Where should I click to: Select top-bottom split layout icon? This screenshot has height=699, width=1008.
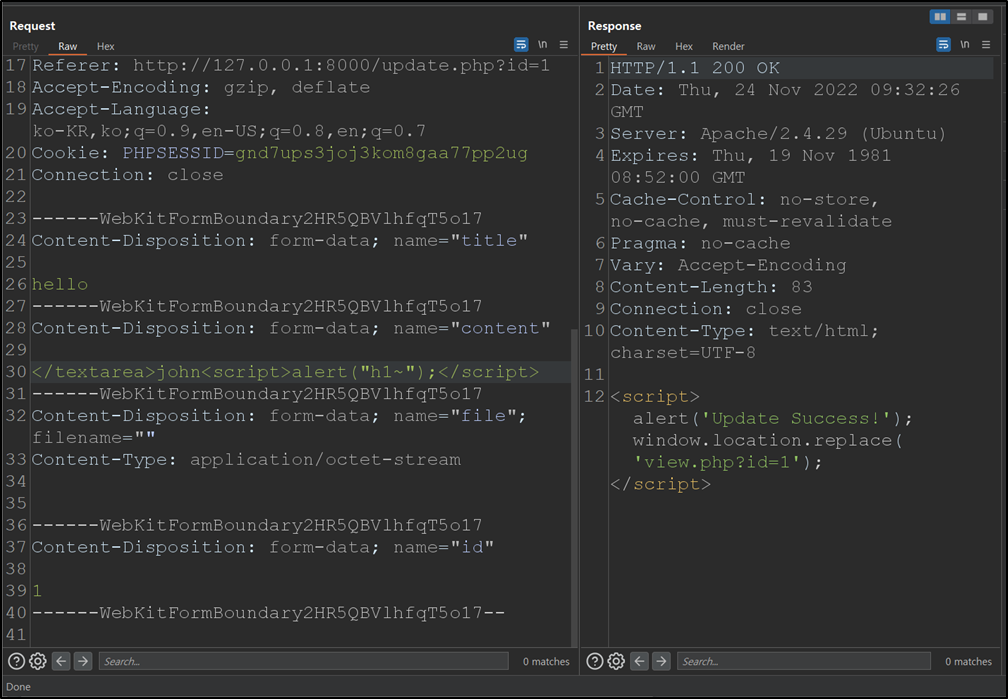[962, 17]
